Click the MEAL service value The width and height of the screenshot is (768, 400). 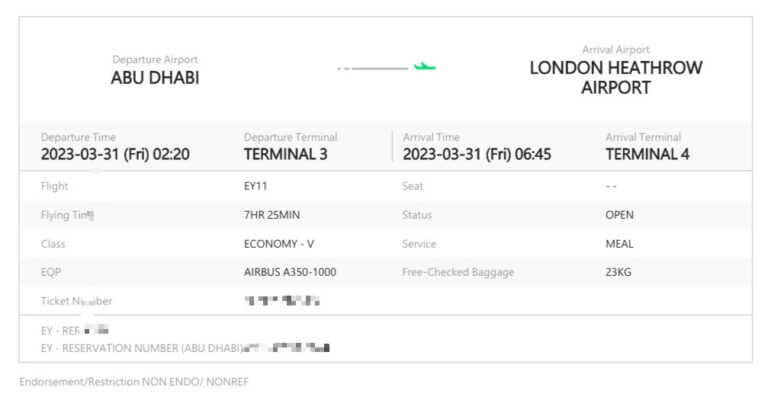pos(619,244)
